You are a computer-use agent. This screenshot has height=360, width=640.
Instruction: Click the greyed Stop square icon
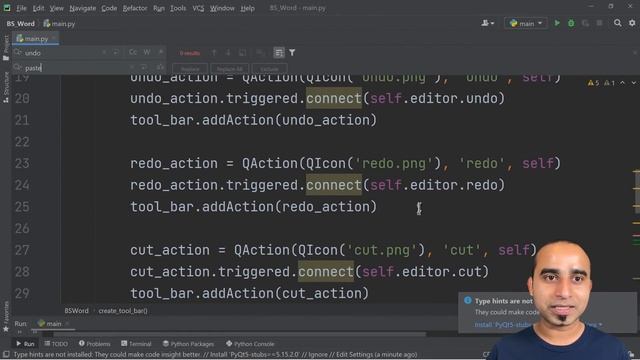(599, 23)
